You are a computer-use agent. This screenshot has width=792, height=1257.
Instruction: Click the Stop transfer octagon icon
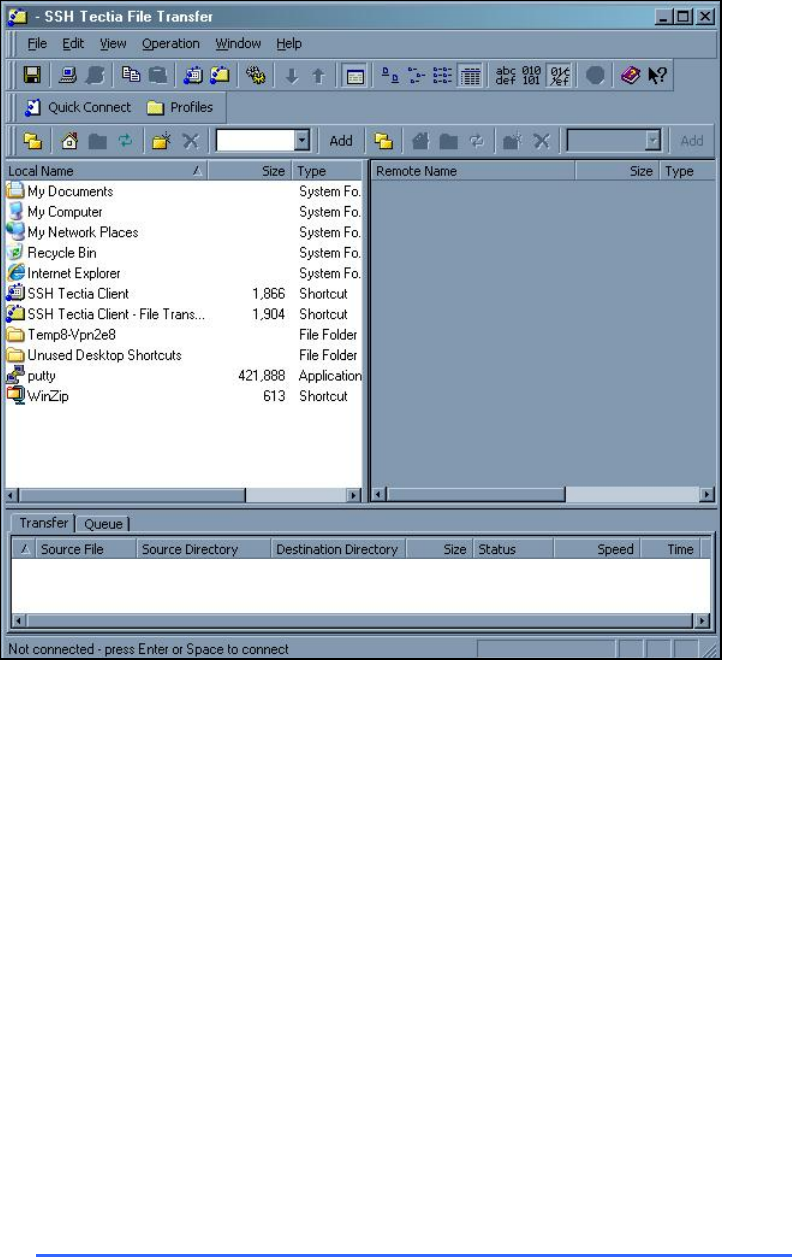(x=594, y=75)
